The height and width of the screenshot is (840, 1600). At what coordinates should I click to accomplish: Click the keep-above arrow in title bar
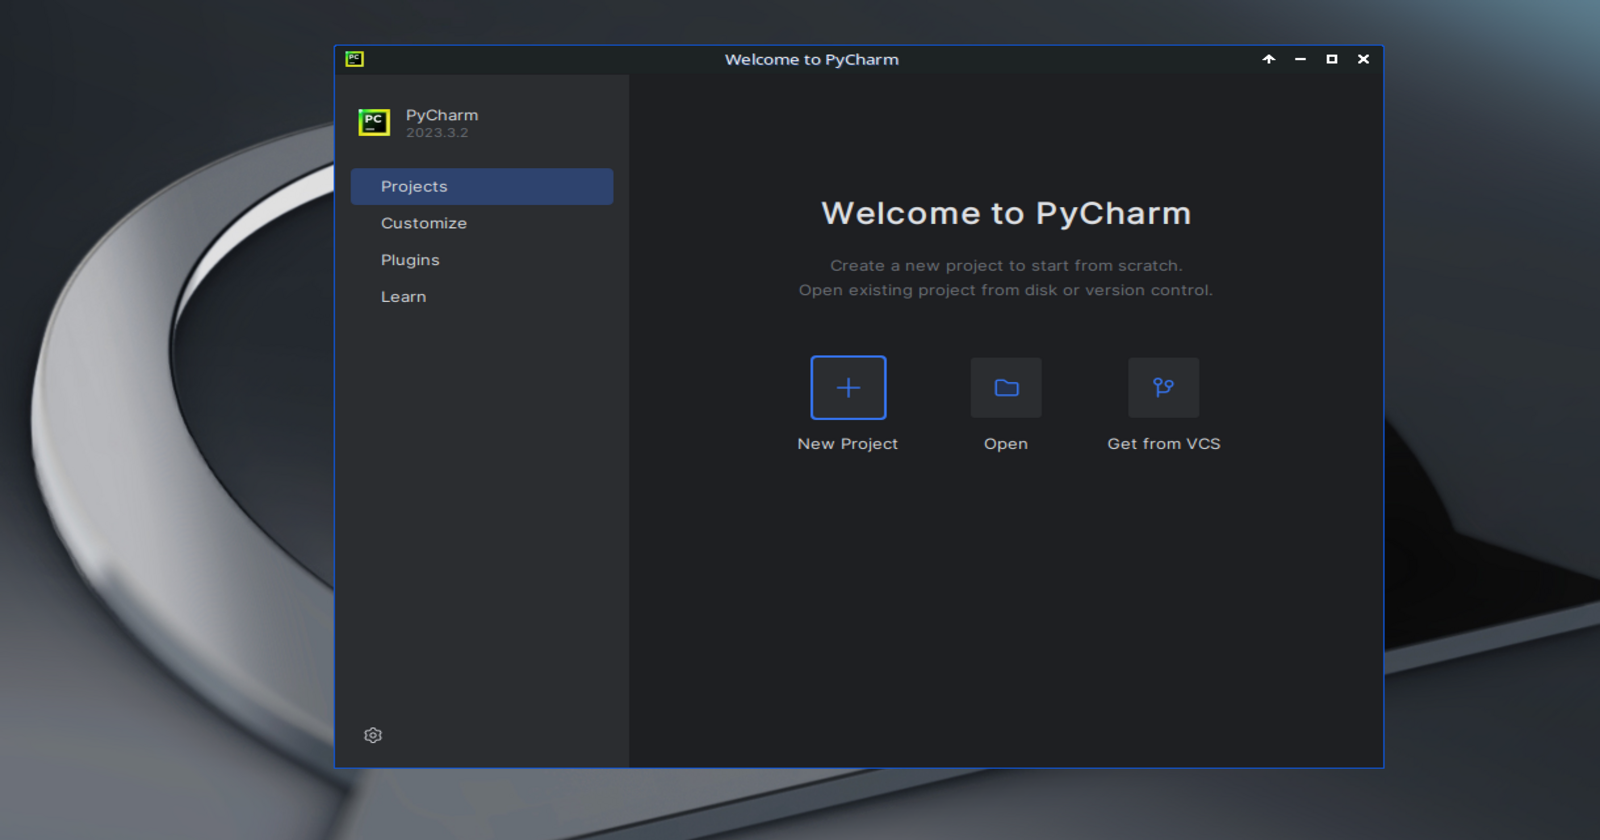[1269, 59]
